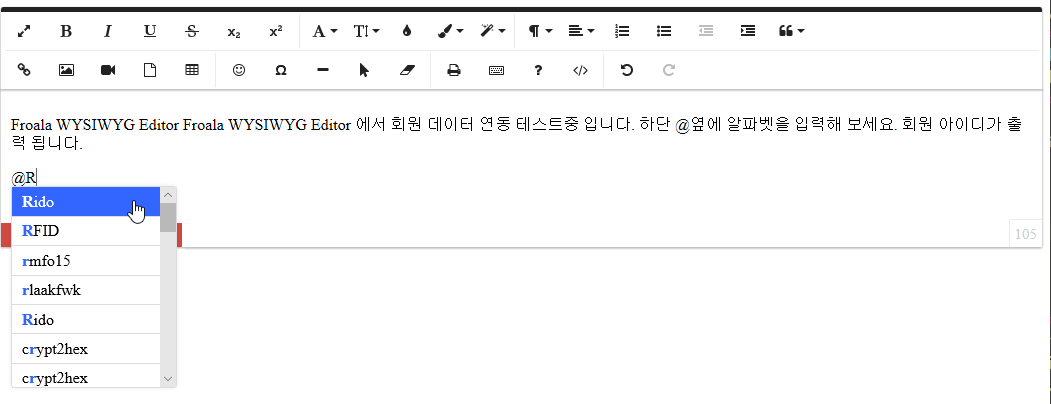Open special characters Omega icon
This screenshot has height=404, width=1051.
tap(281, 70)
